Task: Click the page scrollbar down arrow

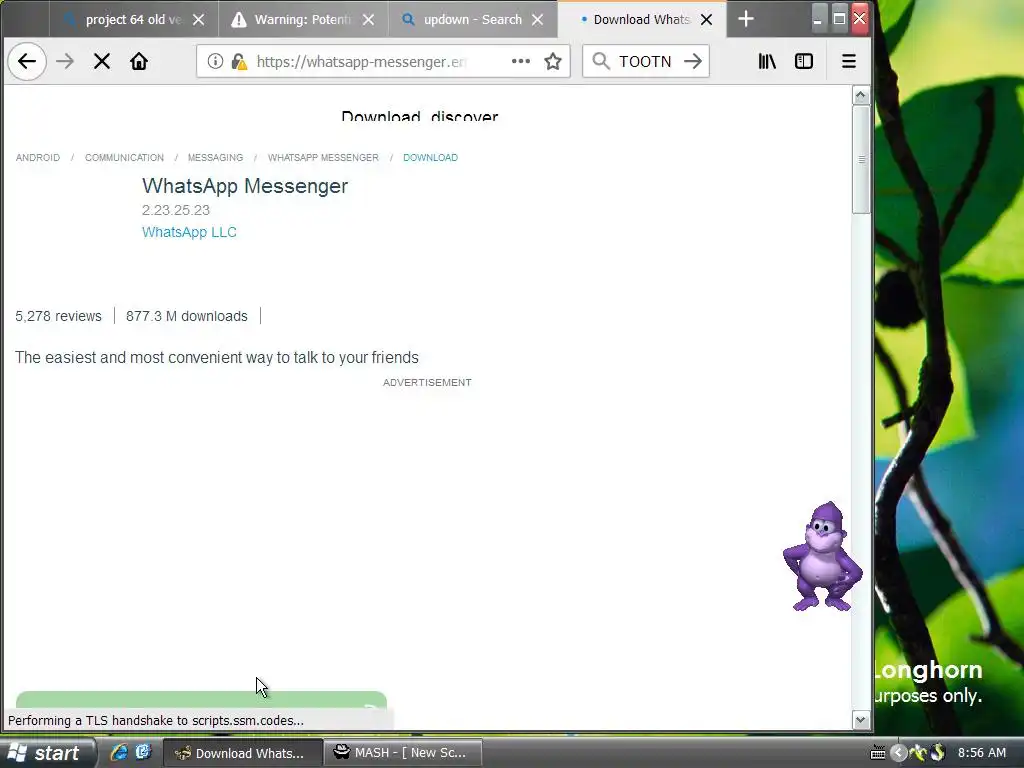Action: [861, 720]
